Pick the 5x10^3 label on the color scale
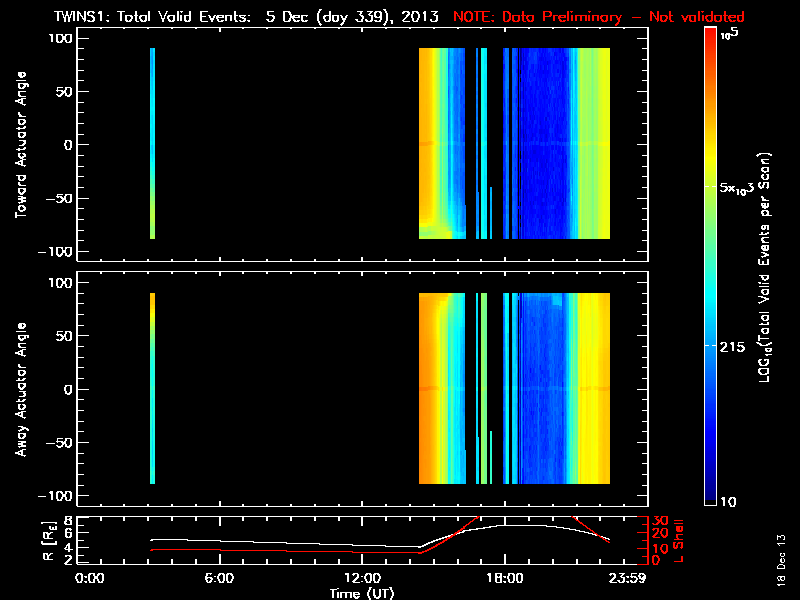This screenshot has width=800, height=600. (743, 188)
